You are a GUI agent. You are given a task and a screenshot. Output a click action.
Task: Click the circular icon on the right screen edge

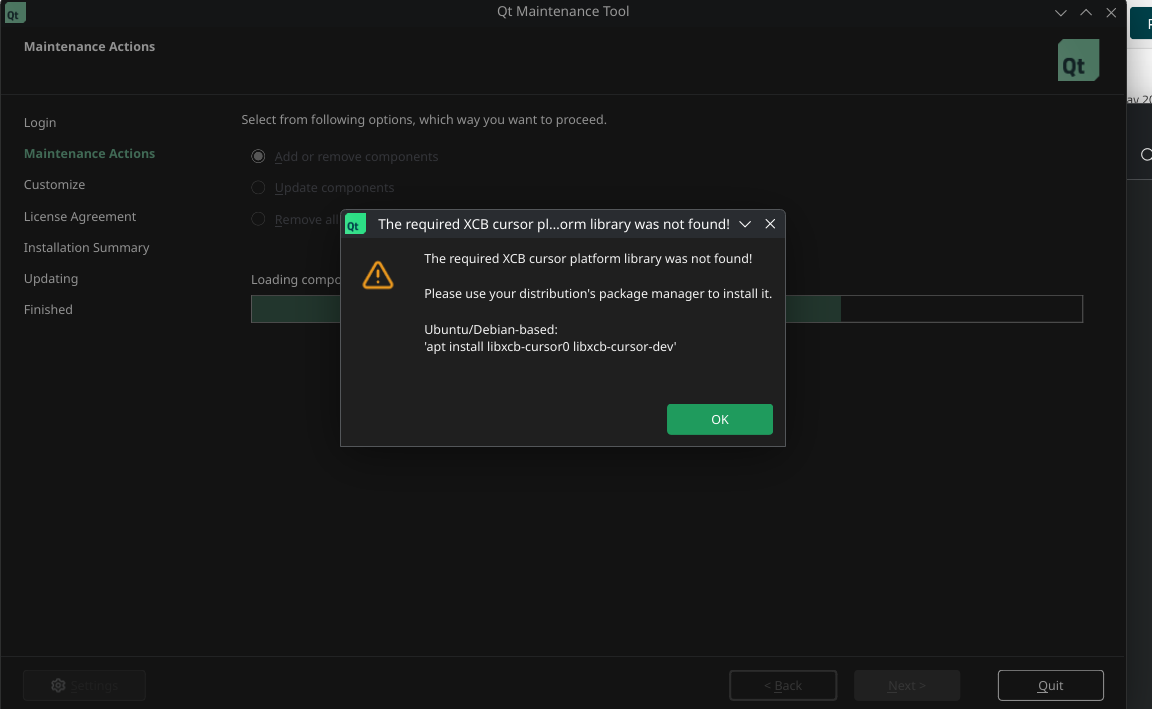tap(1147, 155)
